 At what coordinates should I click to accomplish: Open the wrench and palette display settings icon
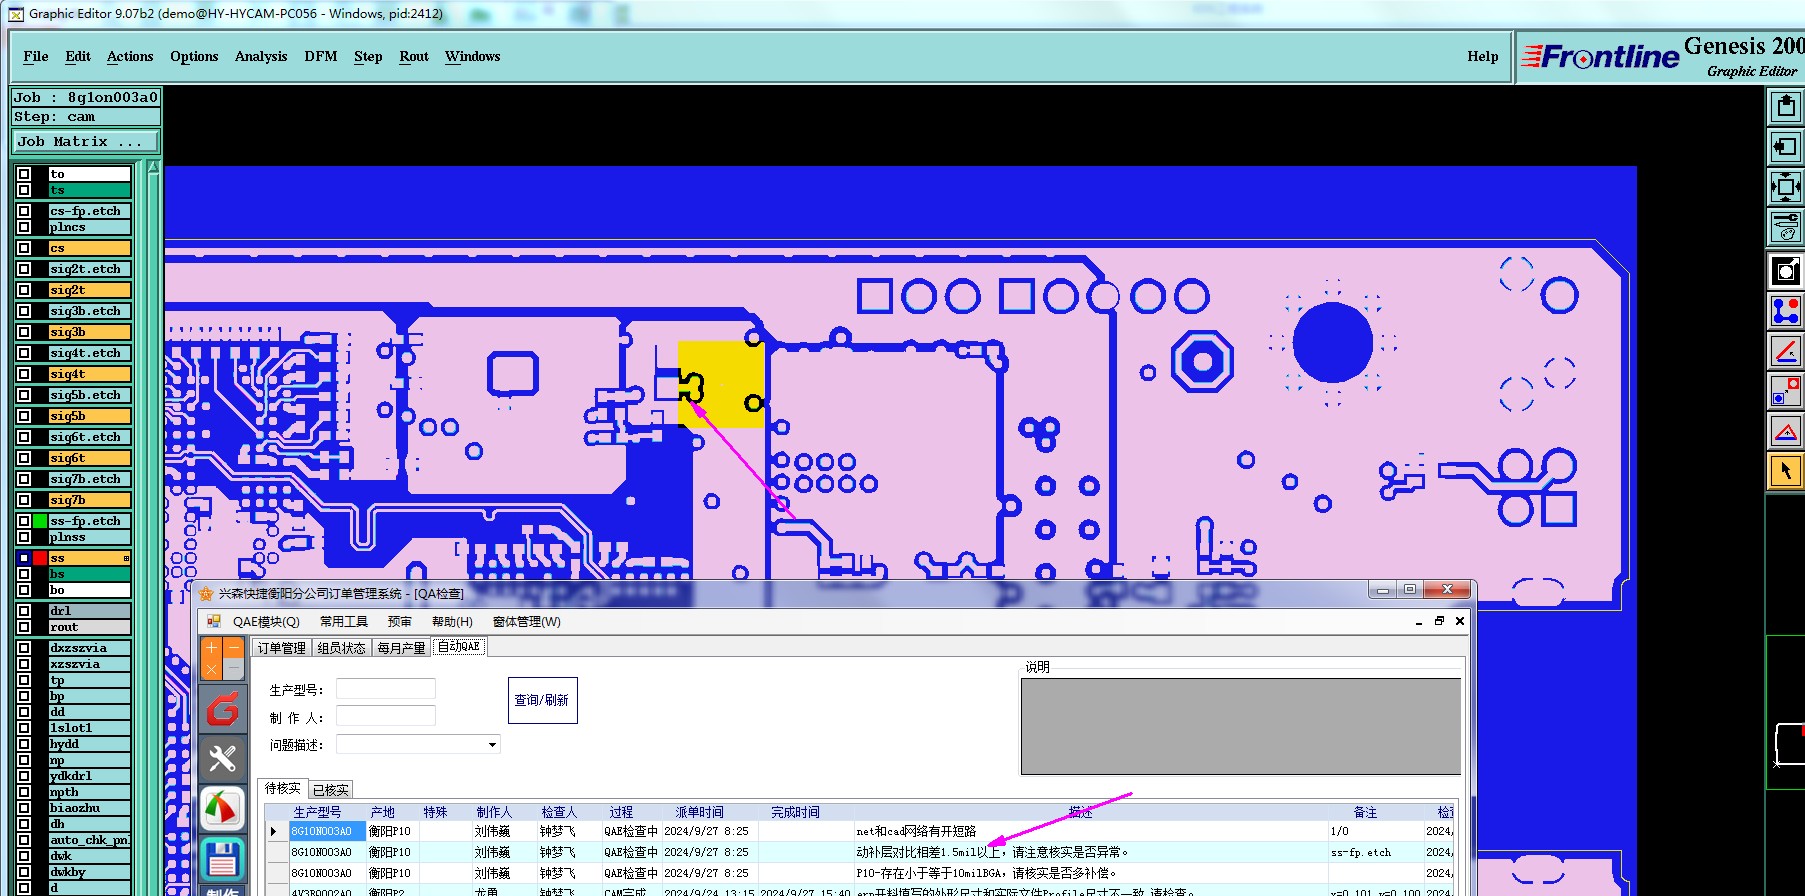pos(1786,227)
